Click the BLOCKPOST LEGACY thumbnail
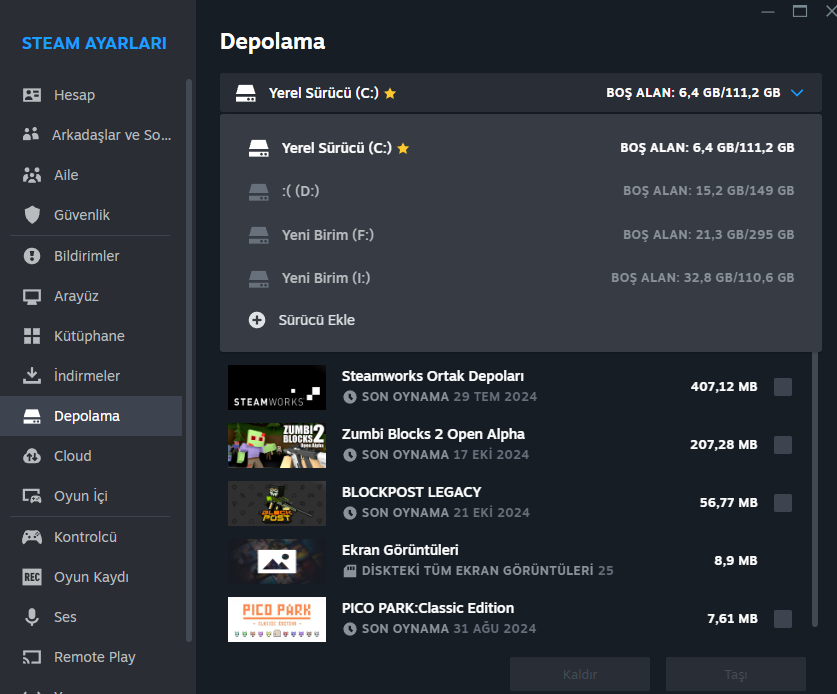Screen dimensions: 837x694 coord(277,503)
